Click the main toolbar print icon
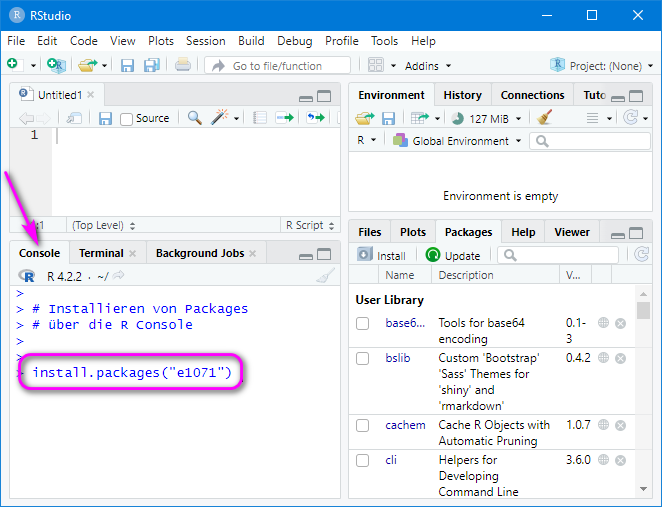The width and height of the screenshot is (662, 507). pos(183,65)
